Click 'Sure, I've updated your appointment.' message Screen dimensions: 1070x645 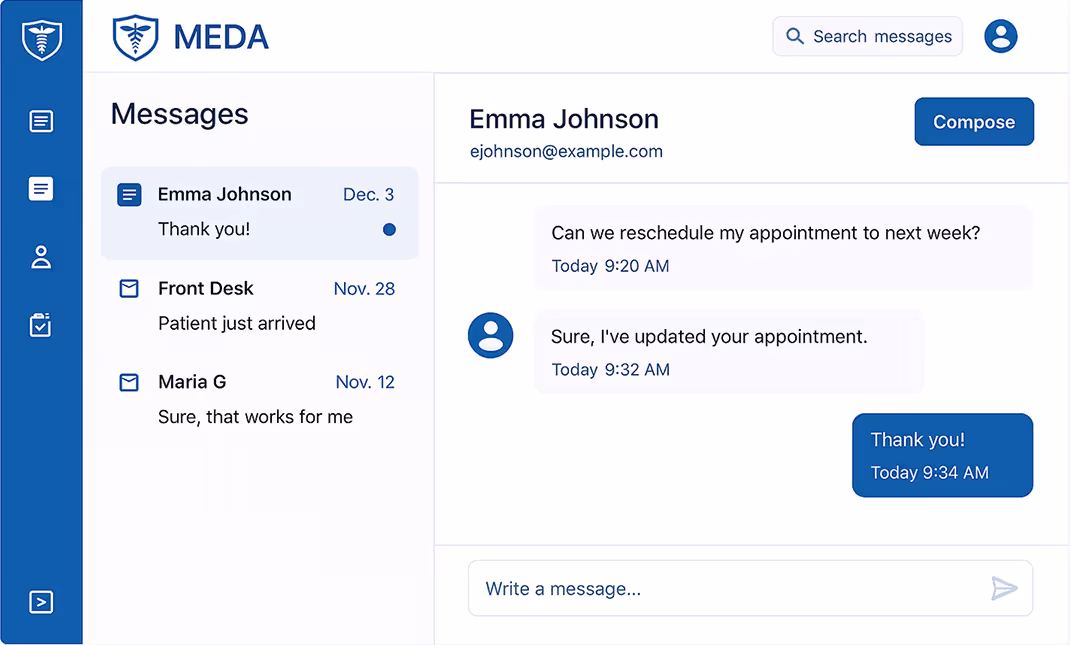pyautogui.click(x=709, y=336)
